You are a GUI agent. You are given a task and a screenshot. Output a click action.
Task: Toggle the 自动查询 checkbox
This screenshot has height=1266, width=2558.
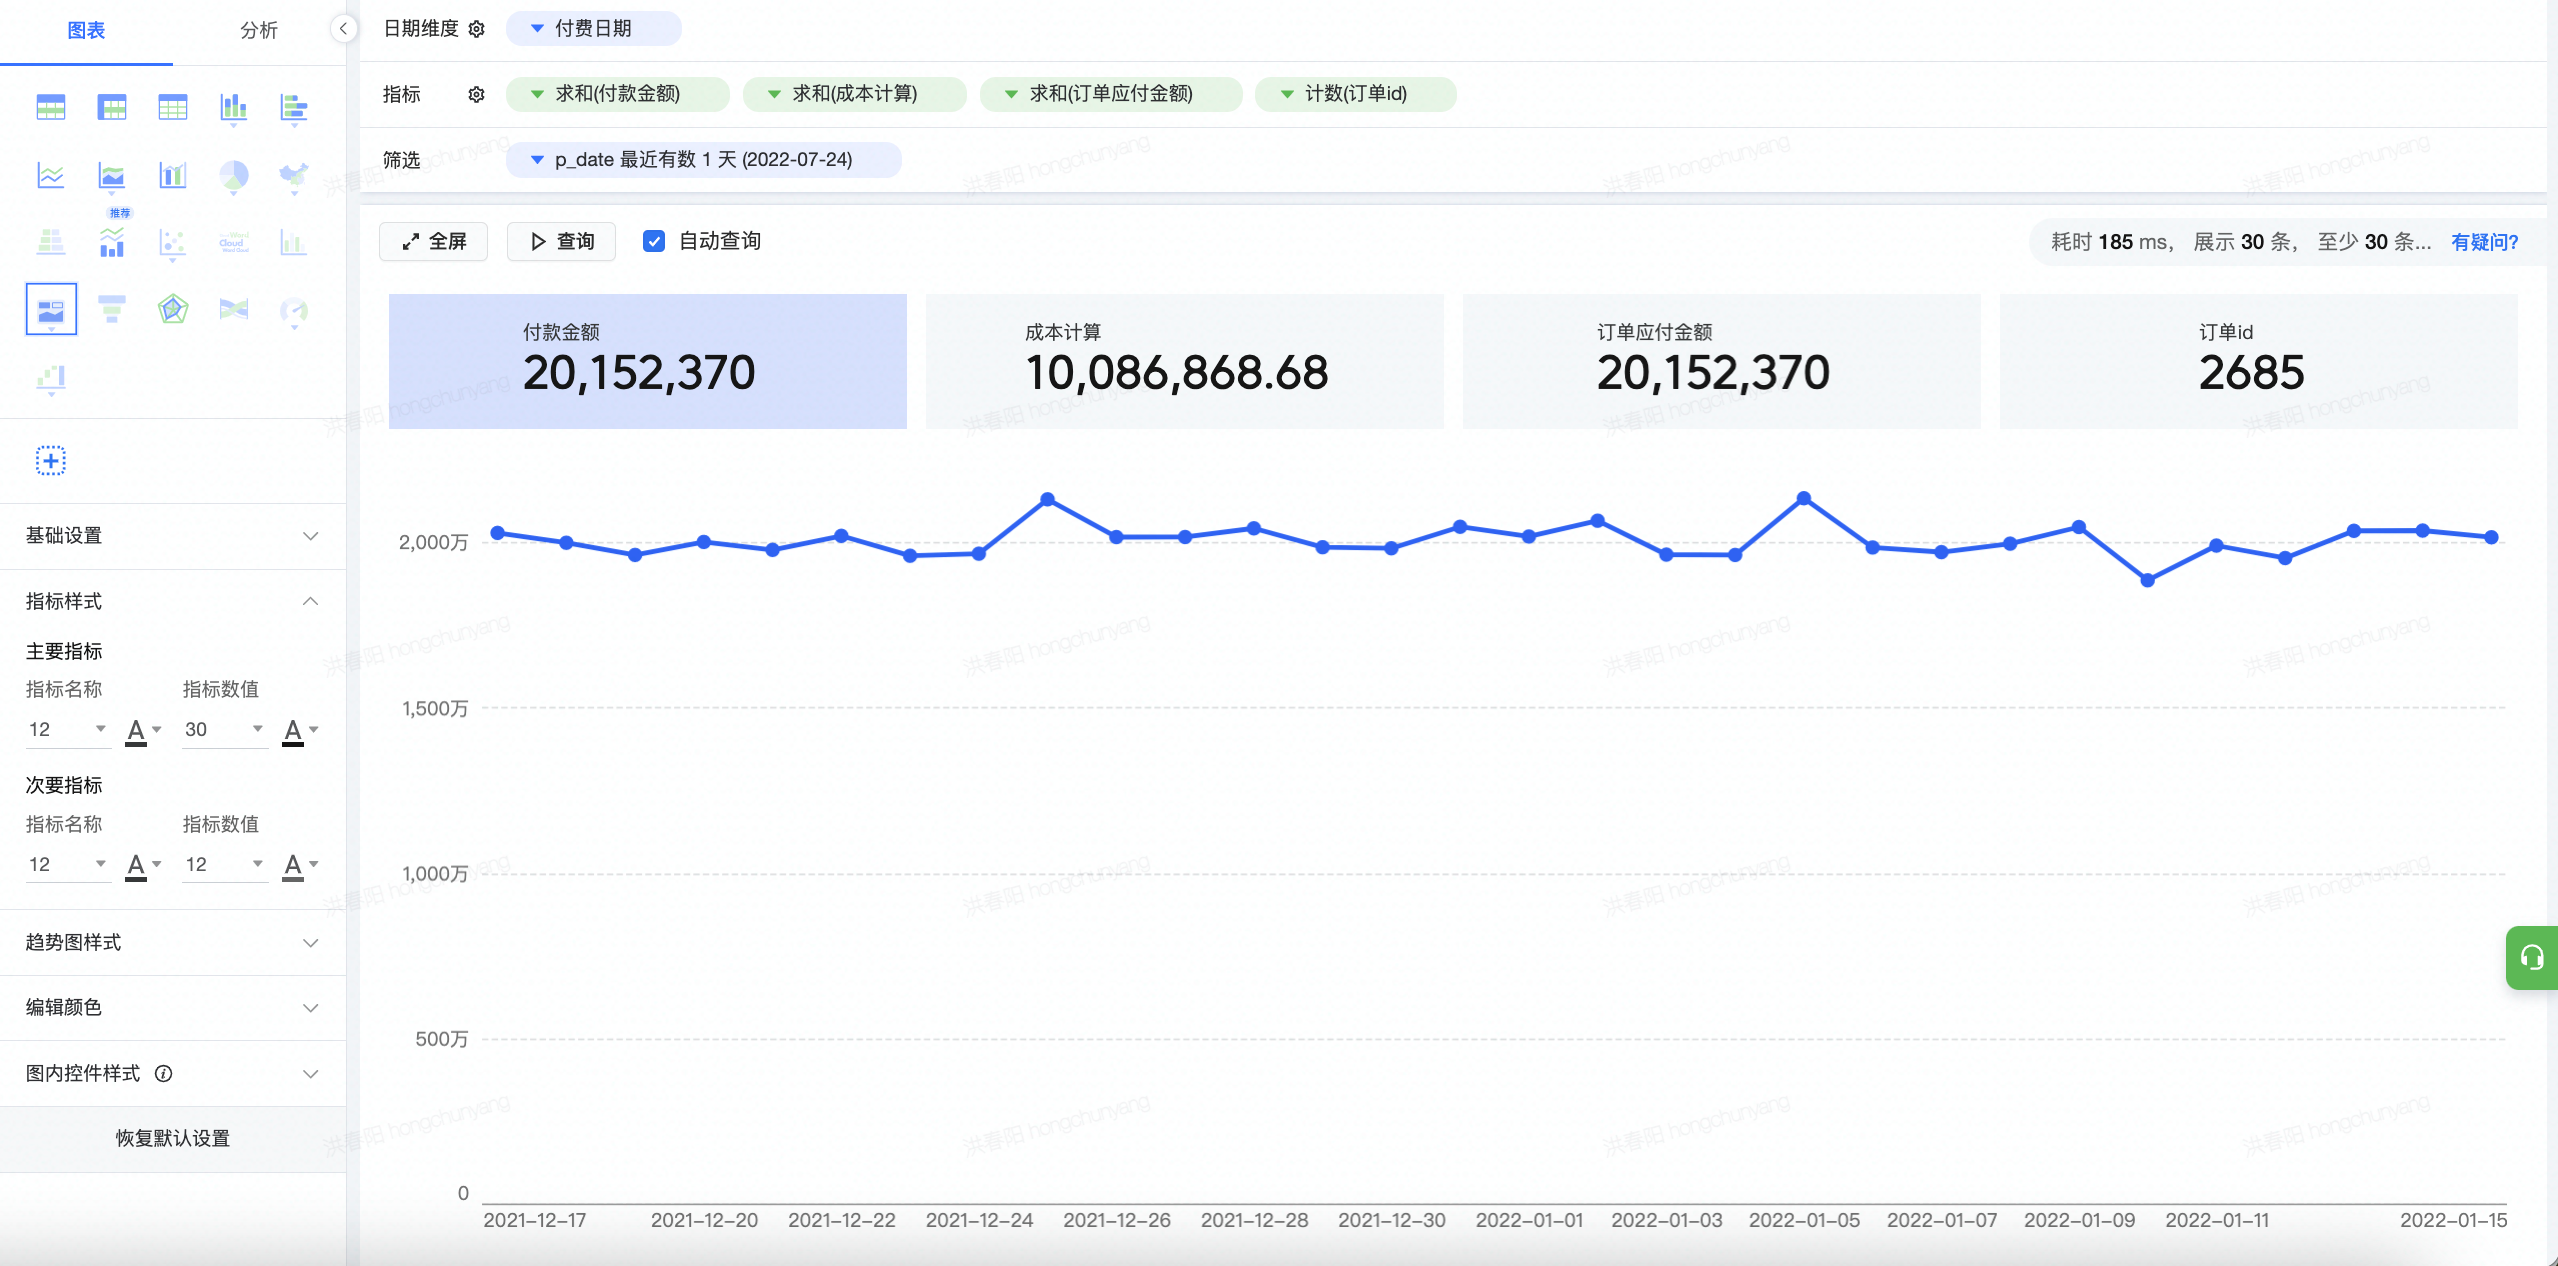click(654, 241)
